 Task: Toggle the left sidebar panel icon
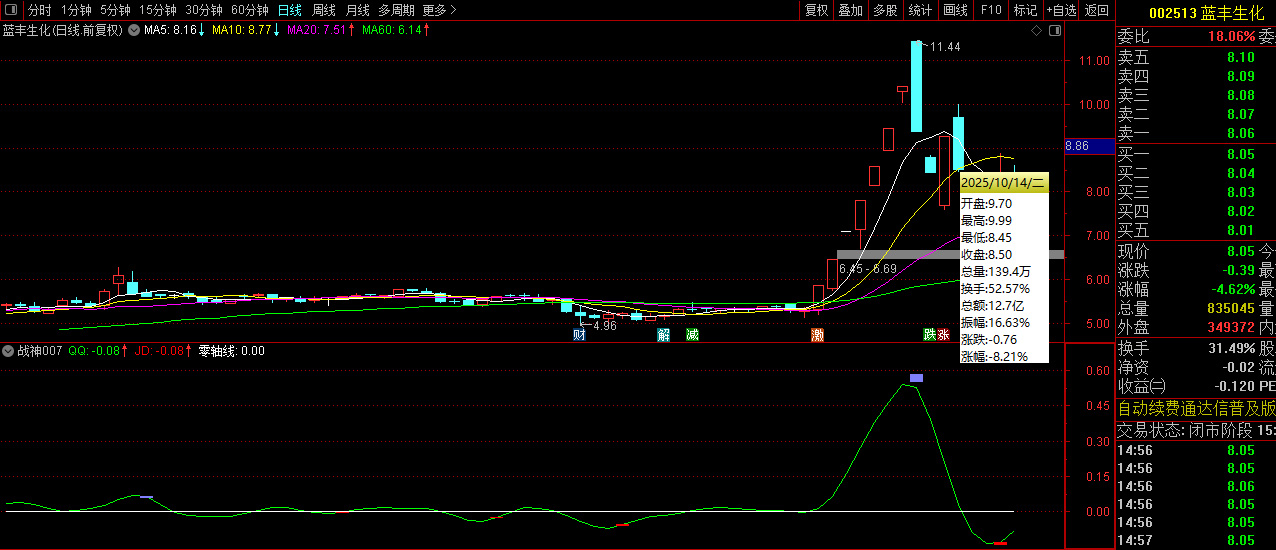coord(11,10)
